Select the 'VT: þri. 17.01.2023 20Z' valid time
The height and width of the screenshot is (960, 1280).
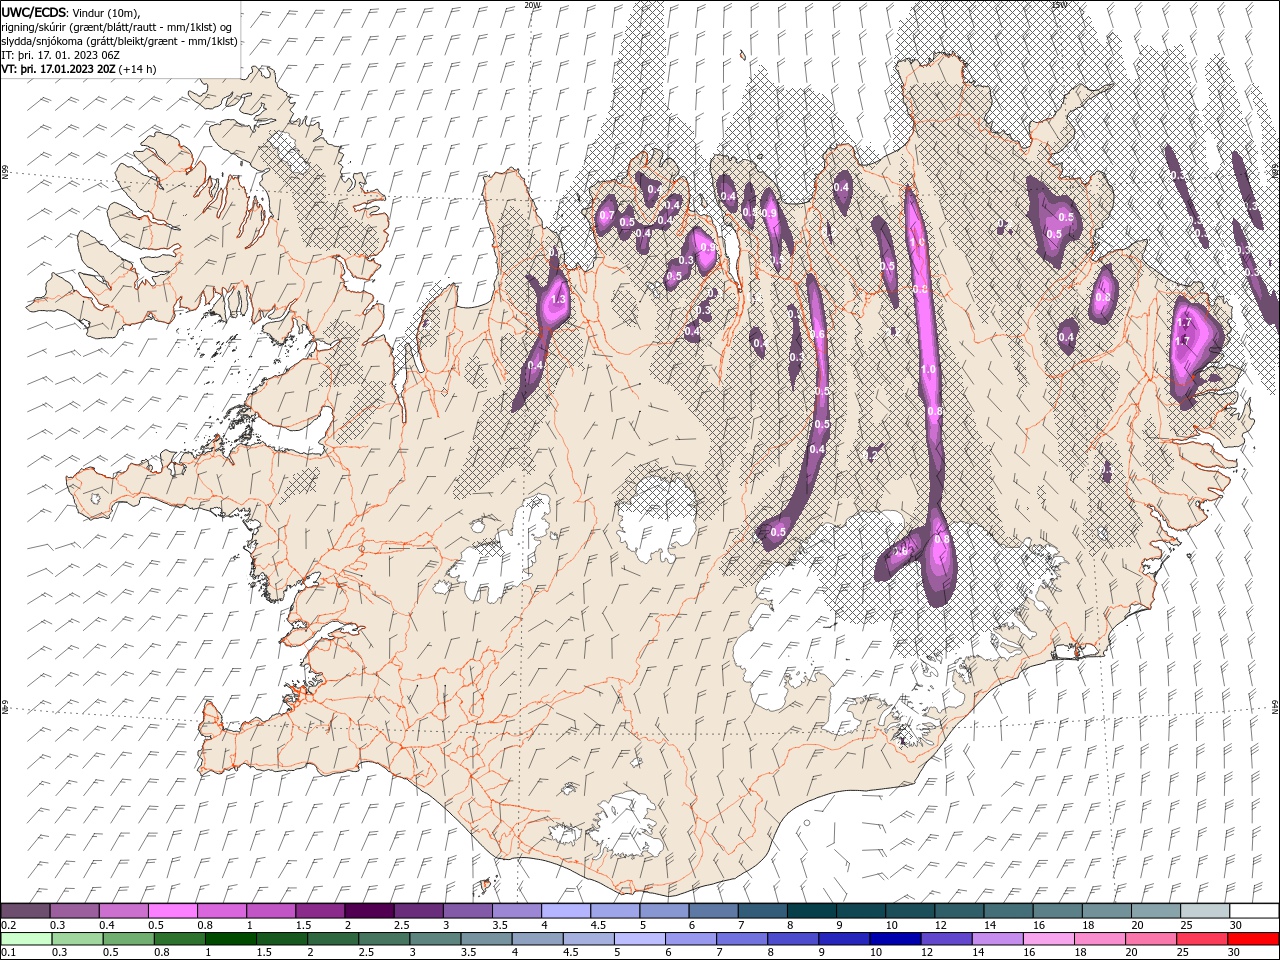[x=58, y=70]
